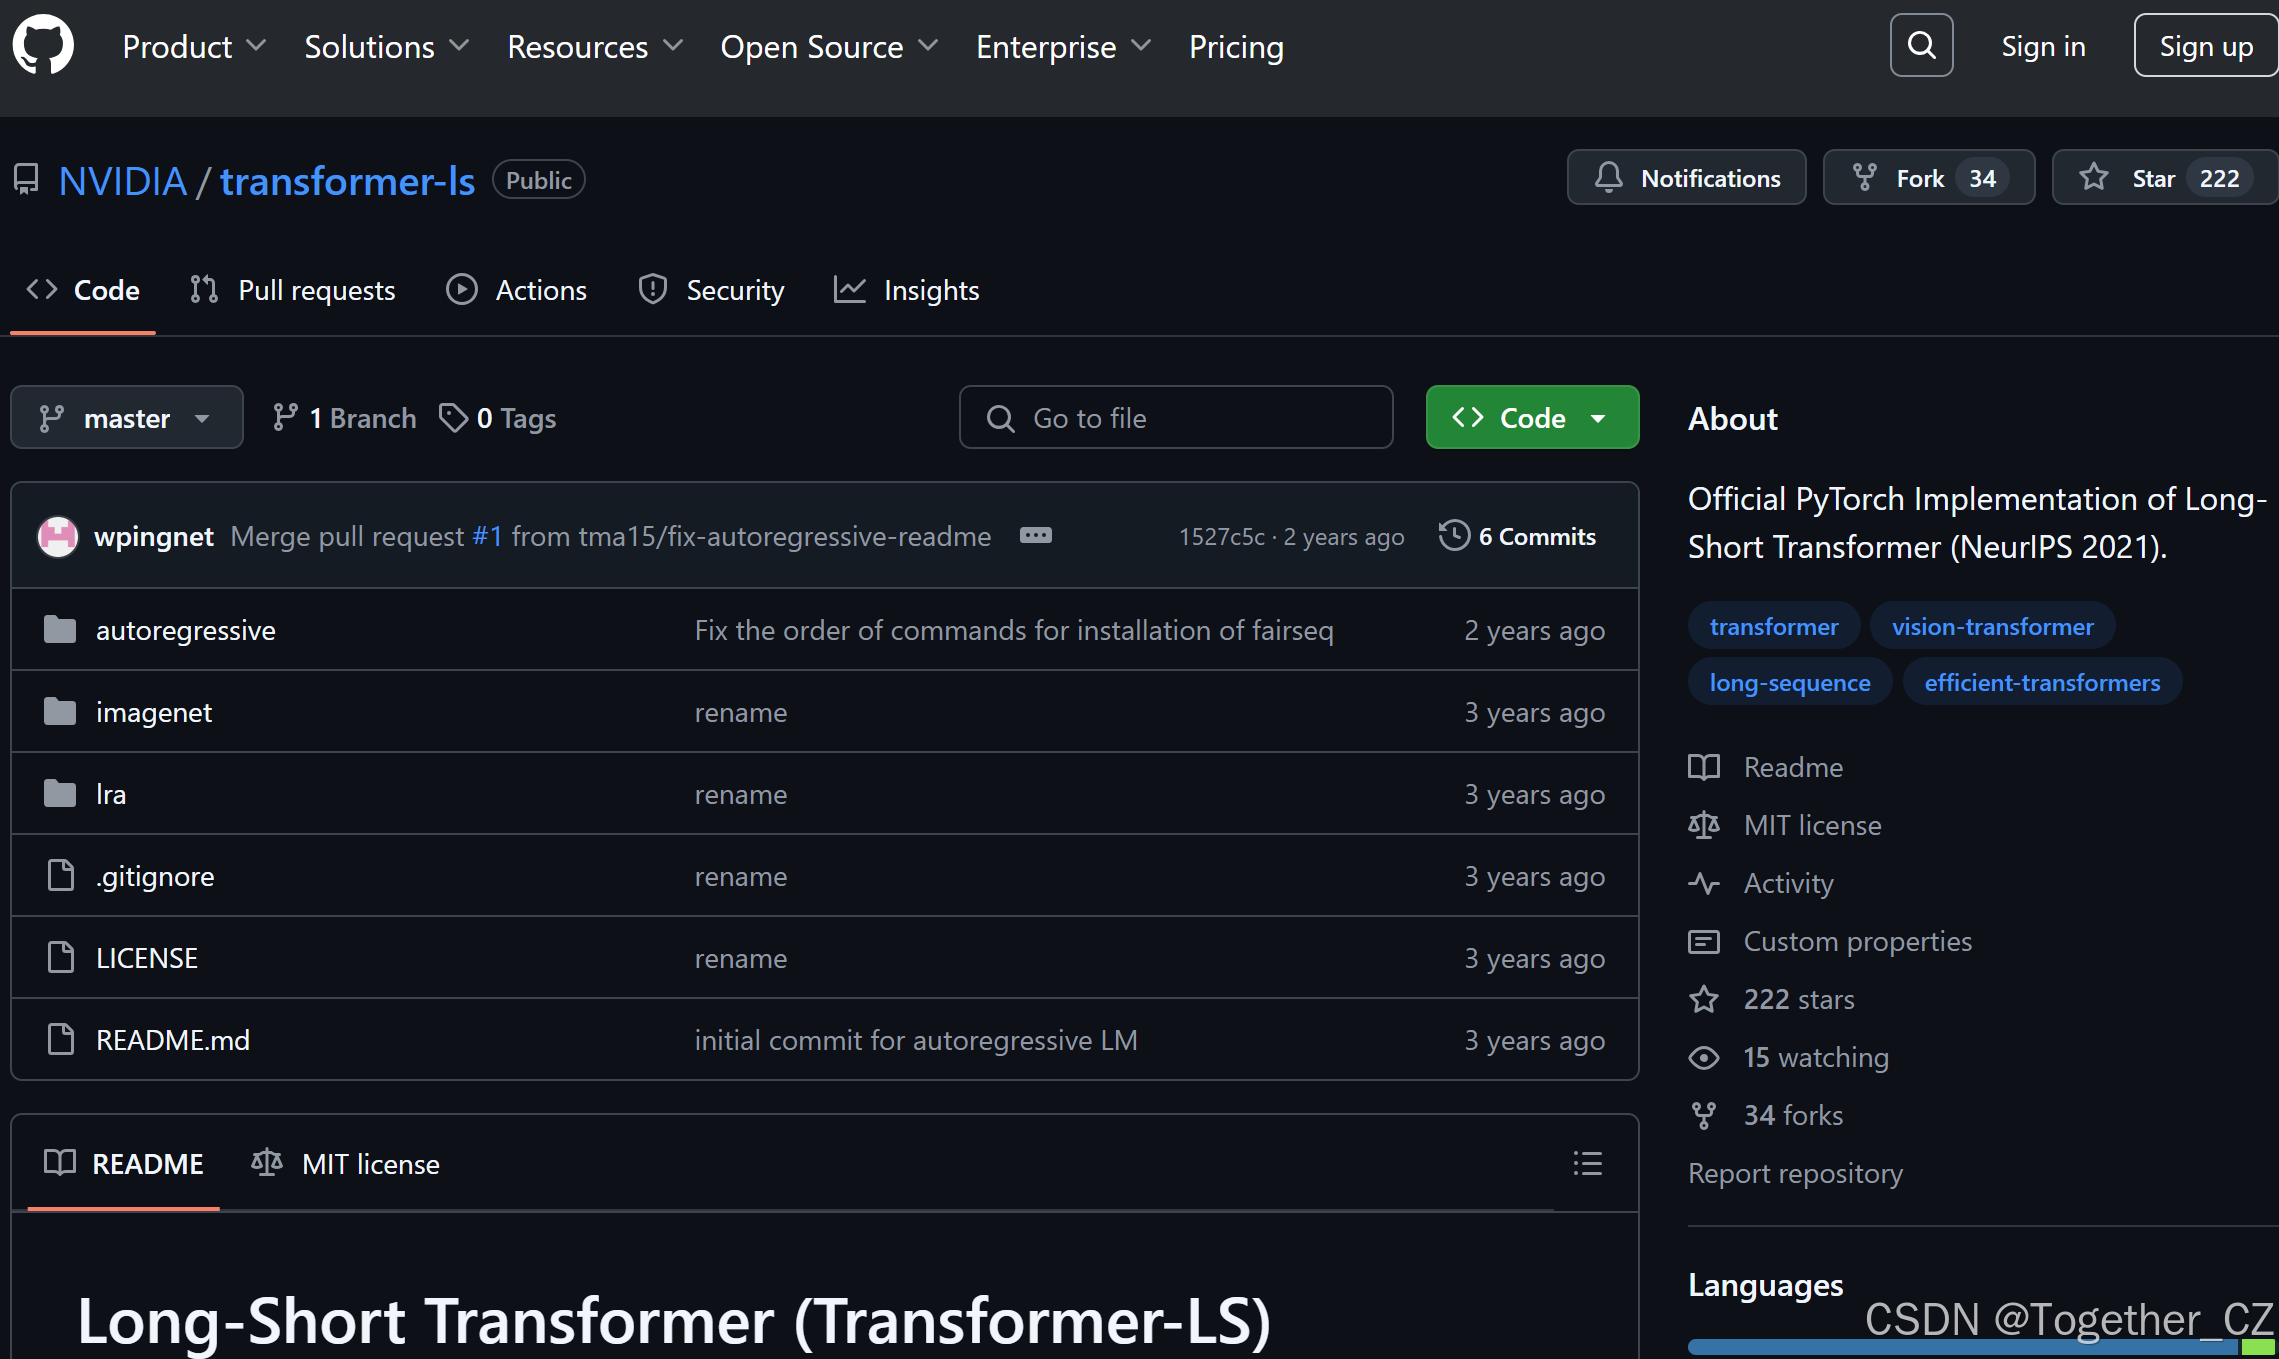Image resolution: width=2279 pixels, height=1359 pixels.
Task: Open the Solutions menu chevron
Action: pos(459,46)
